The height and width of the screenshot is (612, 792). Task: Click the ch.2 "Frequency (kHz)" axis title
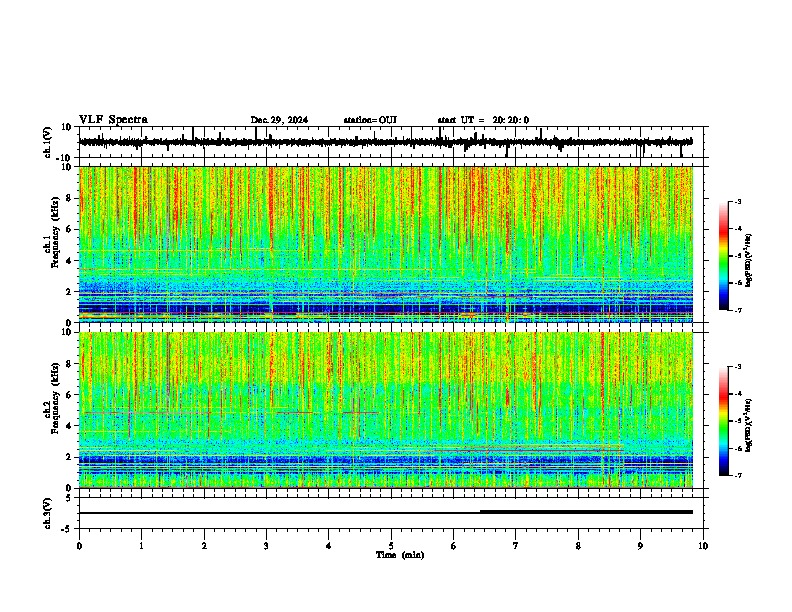pyautogui.click(x=55, y=398)
